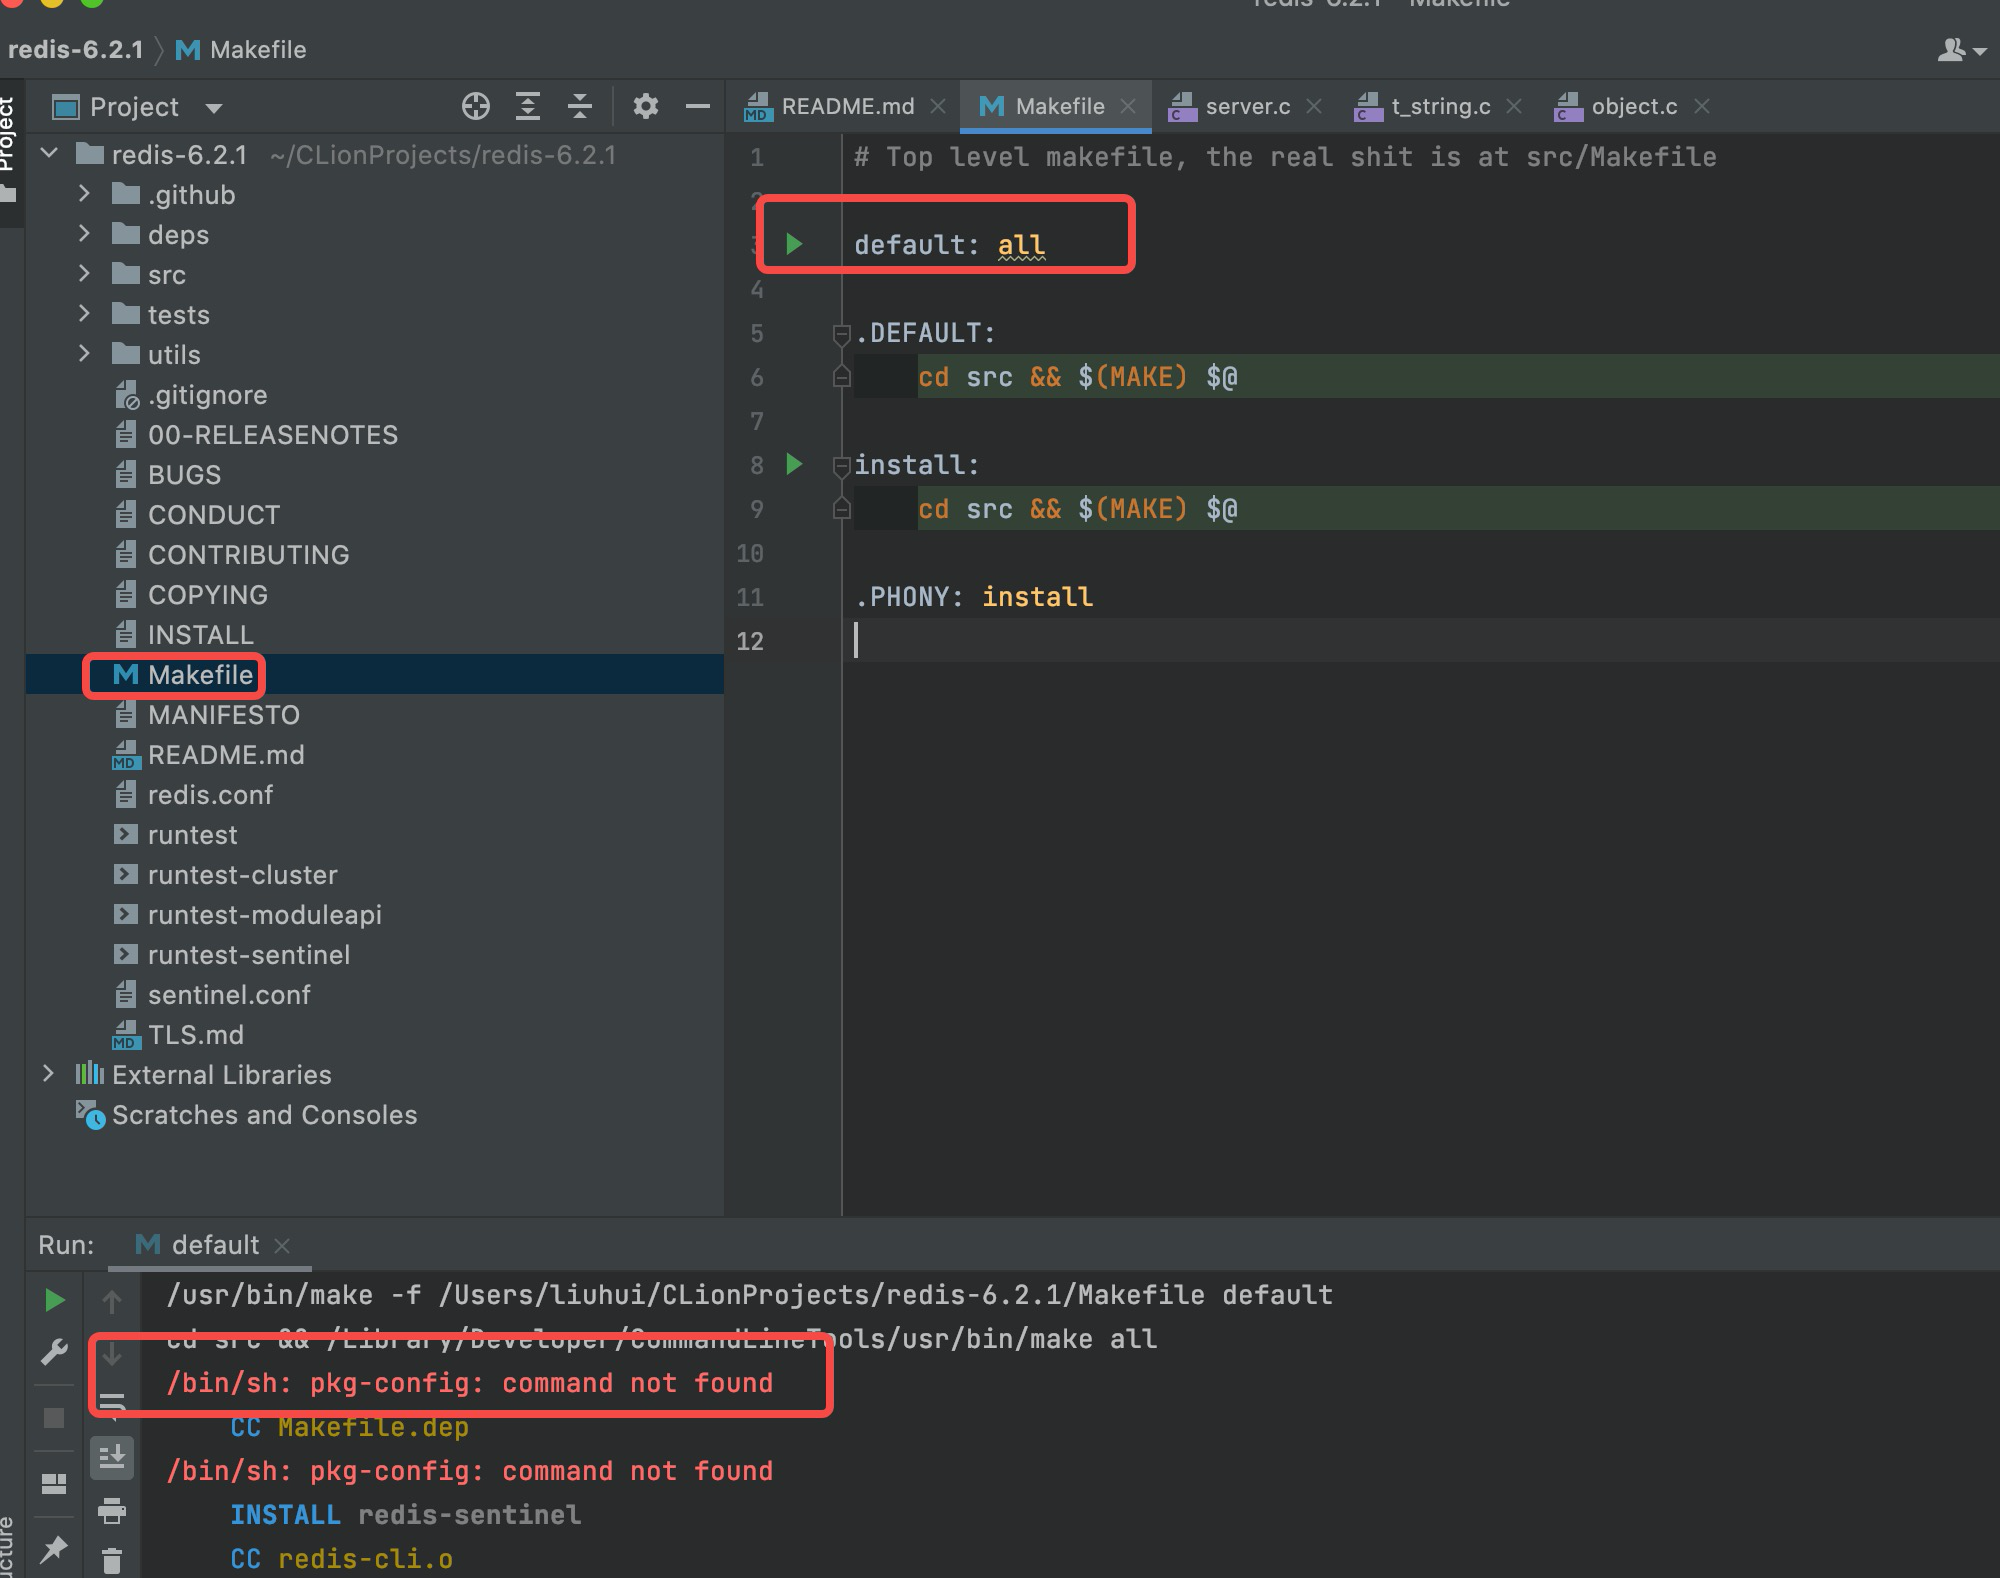Screen dimensions: 2000x1578
Task: Click the Collapse All icon in Project panel
Action: (580, 106)
